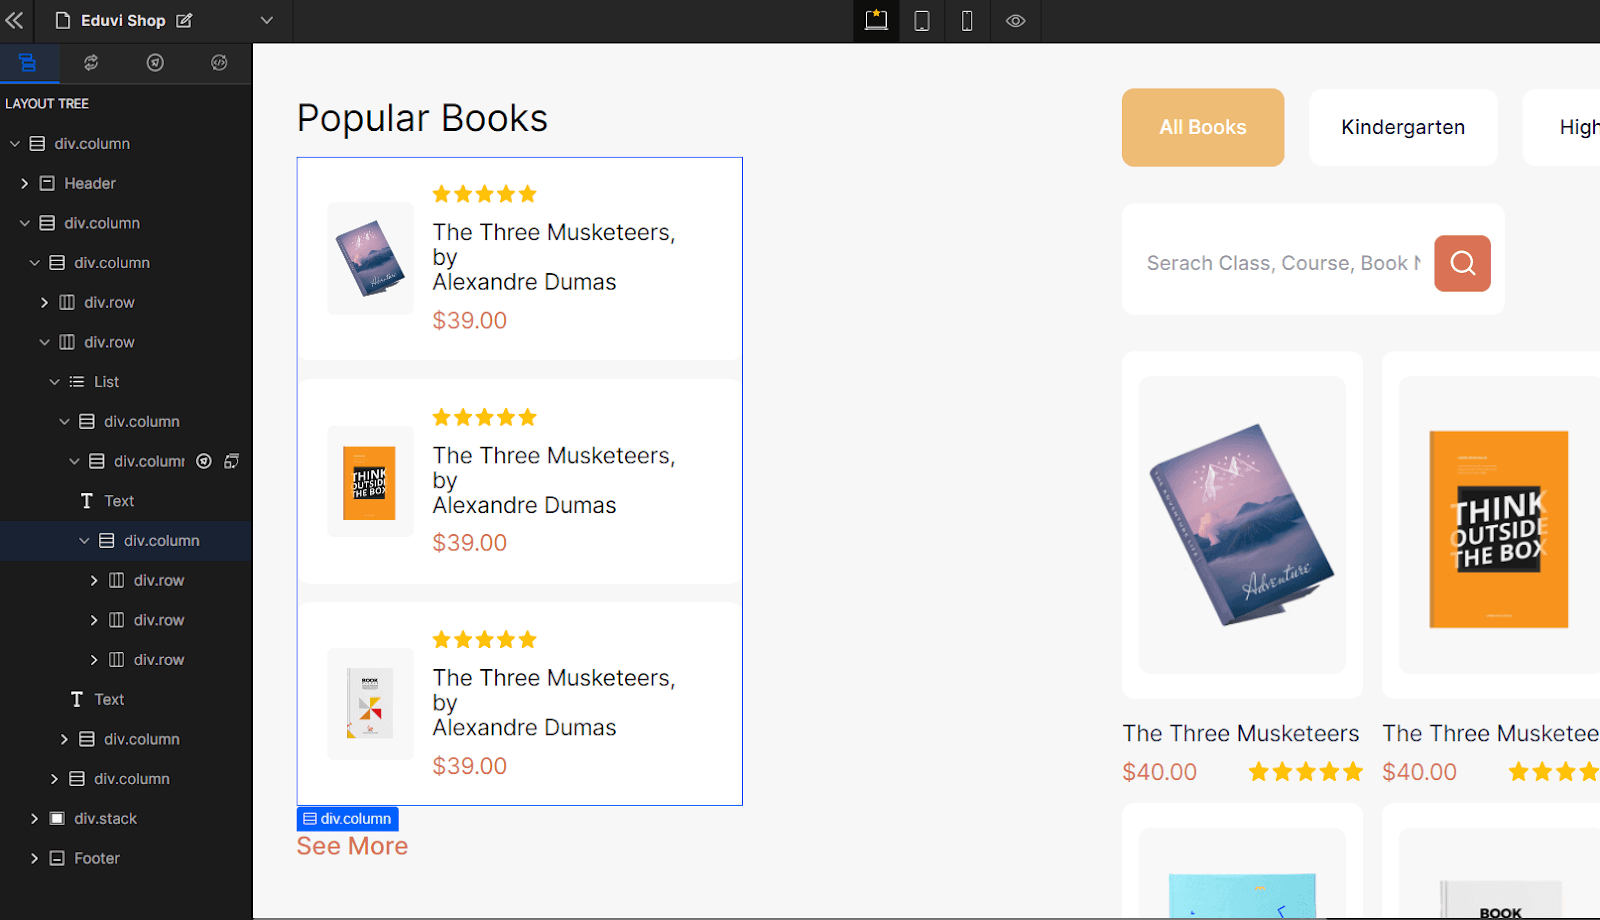Click the See More link
Image resolution: width=1600 pixels, height=920 pixels.
[351, 845]
